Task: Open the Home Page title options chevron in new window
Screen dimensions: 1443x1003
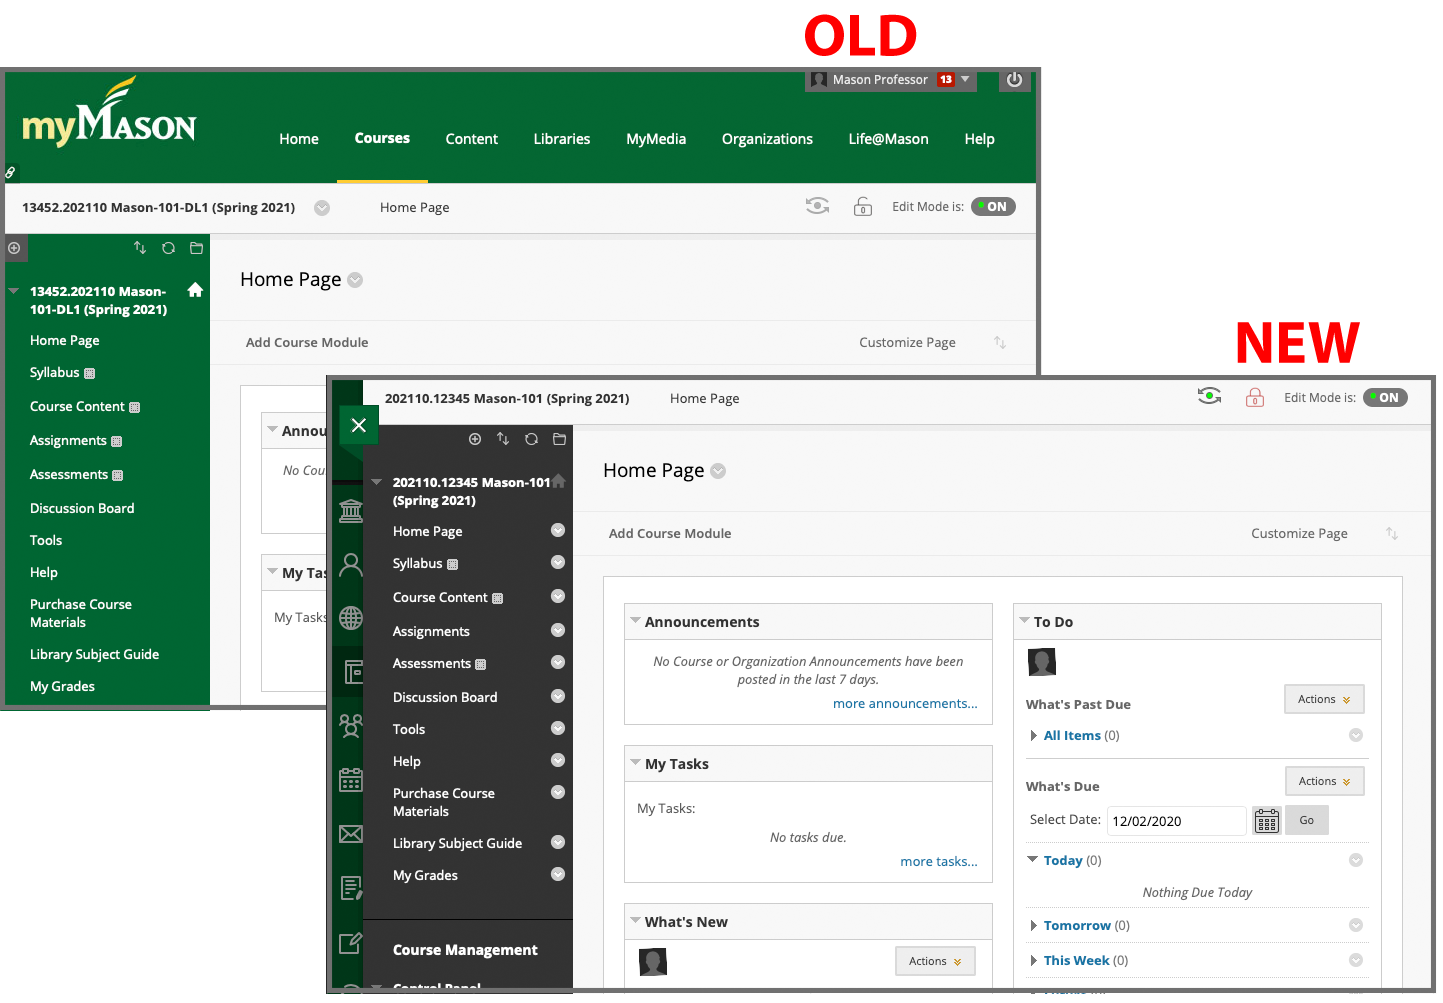Action: pos(718,471)
